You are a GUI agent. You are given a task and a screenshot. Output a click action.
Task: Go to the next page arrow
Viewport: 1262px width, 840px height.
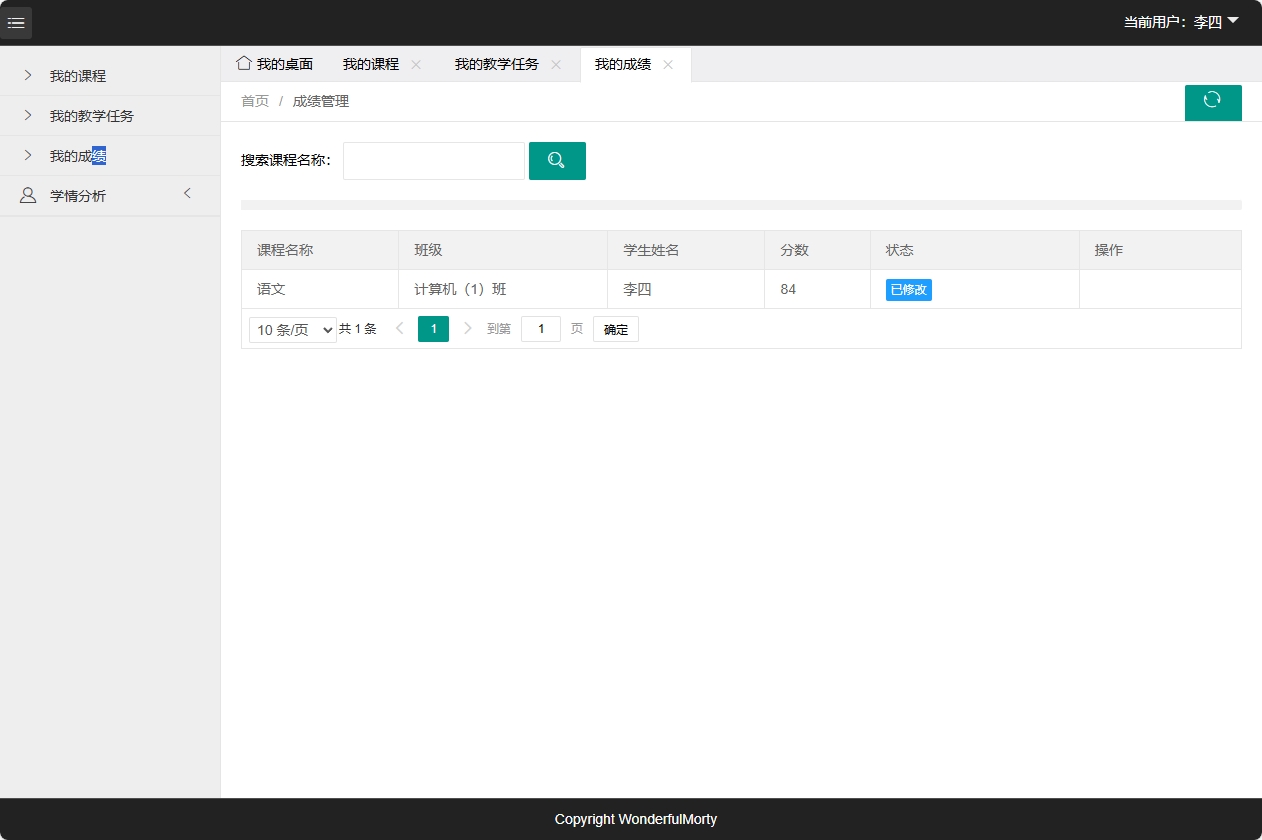467,328
